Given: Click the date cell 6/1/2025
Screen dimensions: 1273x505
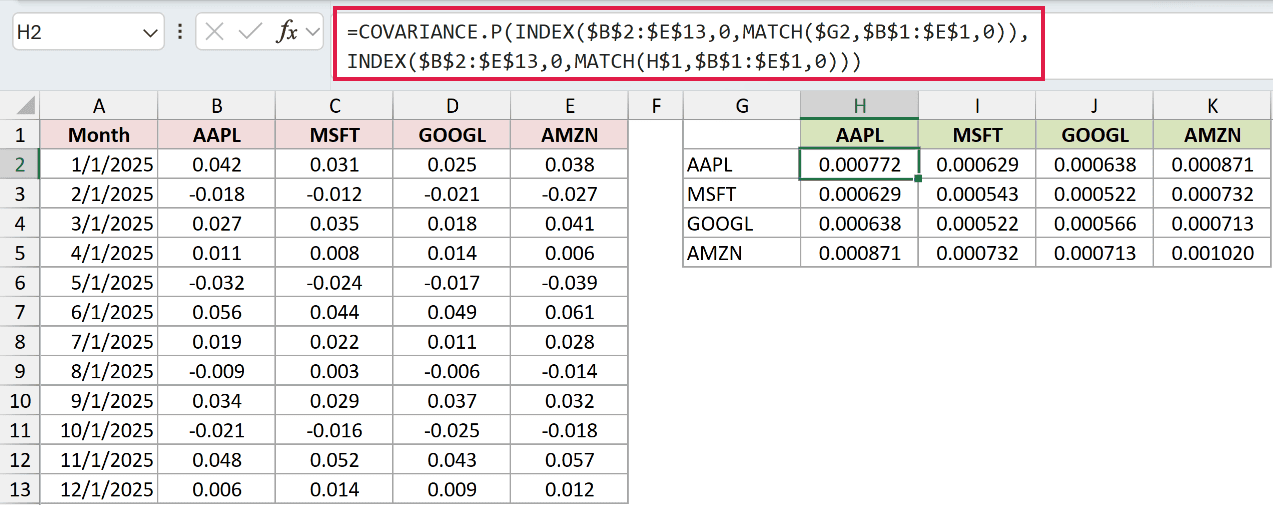Looking at the screenshot, I should coord(99,312).
